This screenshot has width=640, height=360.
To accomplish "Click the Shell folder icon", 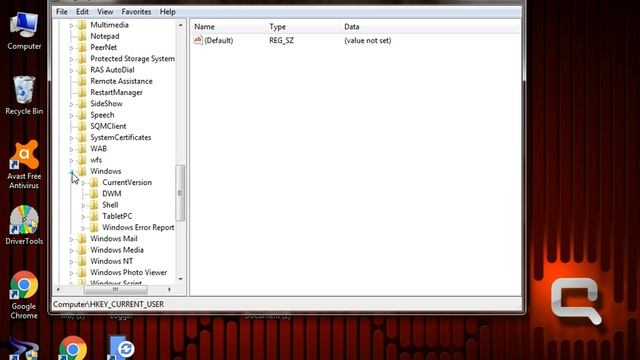I will [x=94, y=205].
